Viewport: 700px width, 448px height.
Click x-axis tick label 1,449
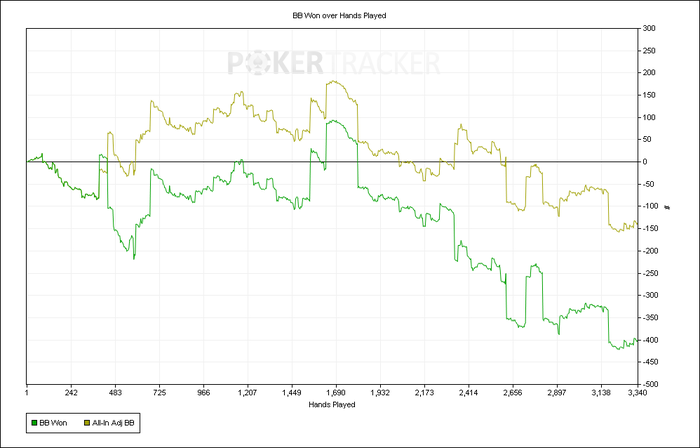(292, 393)
